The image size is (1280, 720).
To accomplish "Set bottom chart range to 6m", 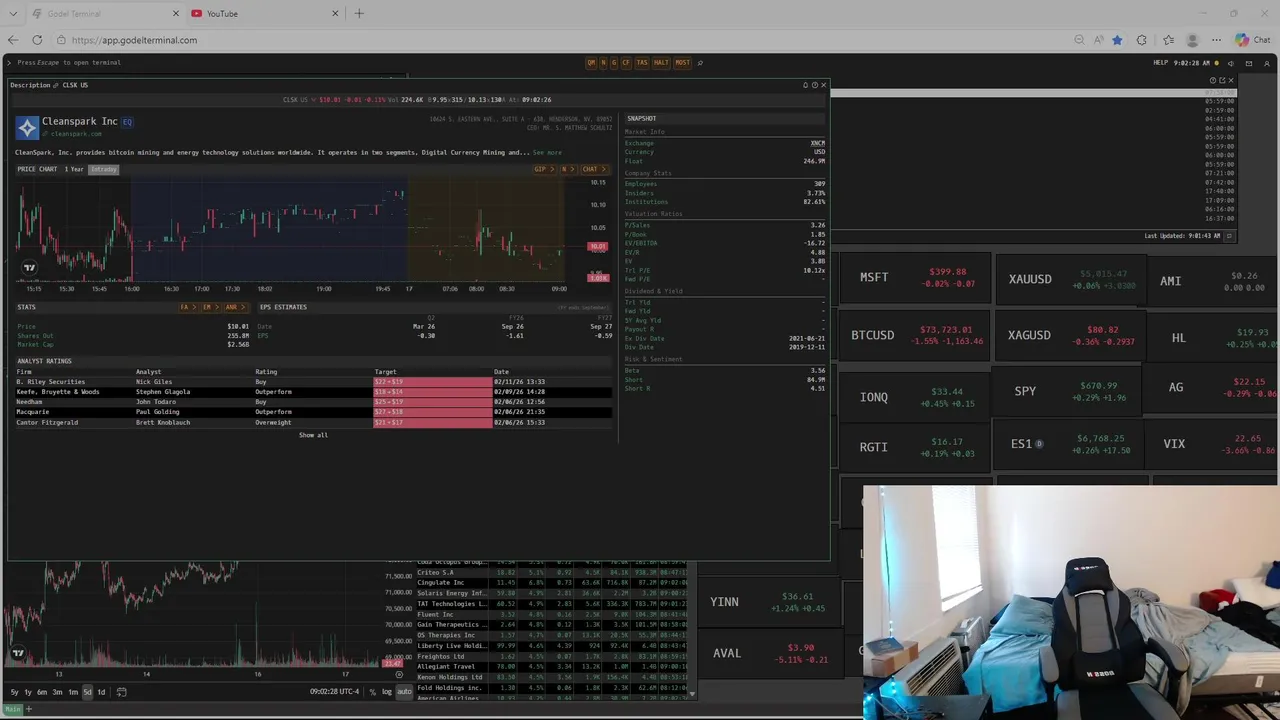I will [41, 692].
